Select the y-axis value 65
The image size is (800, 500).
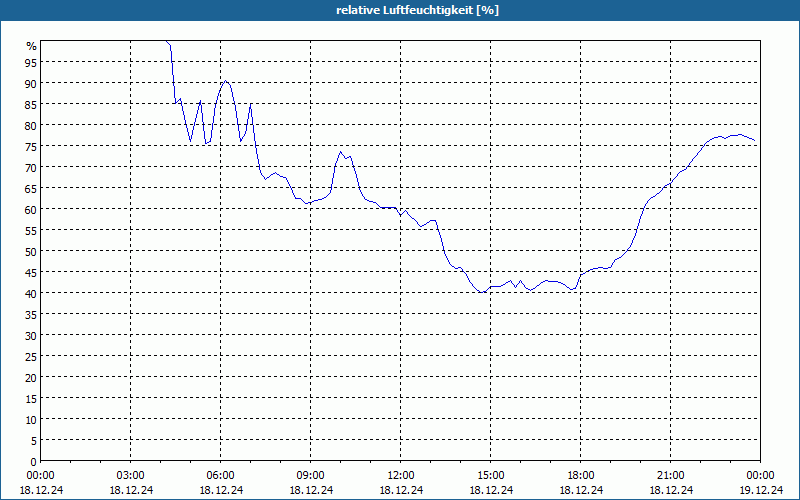[x=31, y=188]
